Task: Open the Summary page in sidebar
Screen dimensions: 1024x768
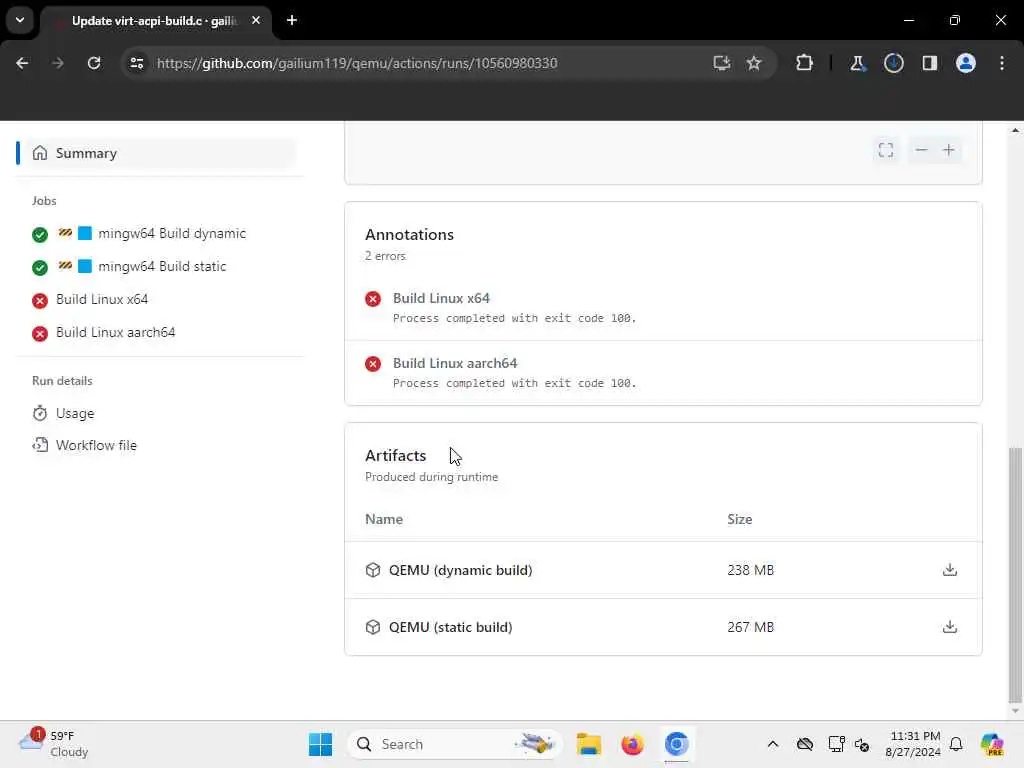Action: point(157,153)
